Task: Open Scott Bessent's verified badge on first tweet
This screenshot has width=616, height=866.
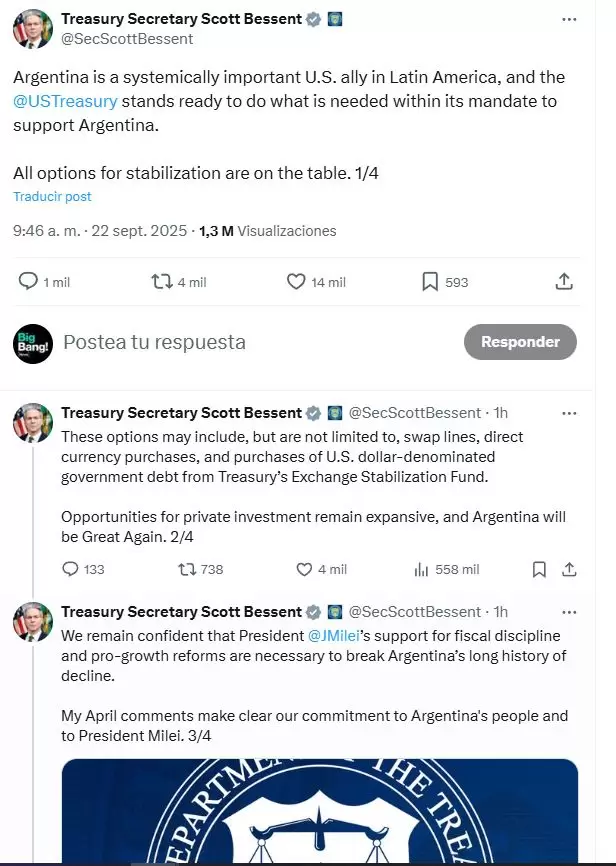Action: [x=312, y=18]
